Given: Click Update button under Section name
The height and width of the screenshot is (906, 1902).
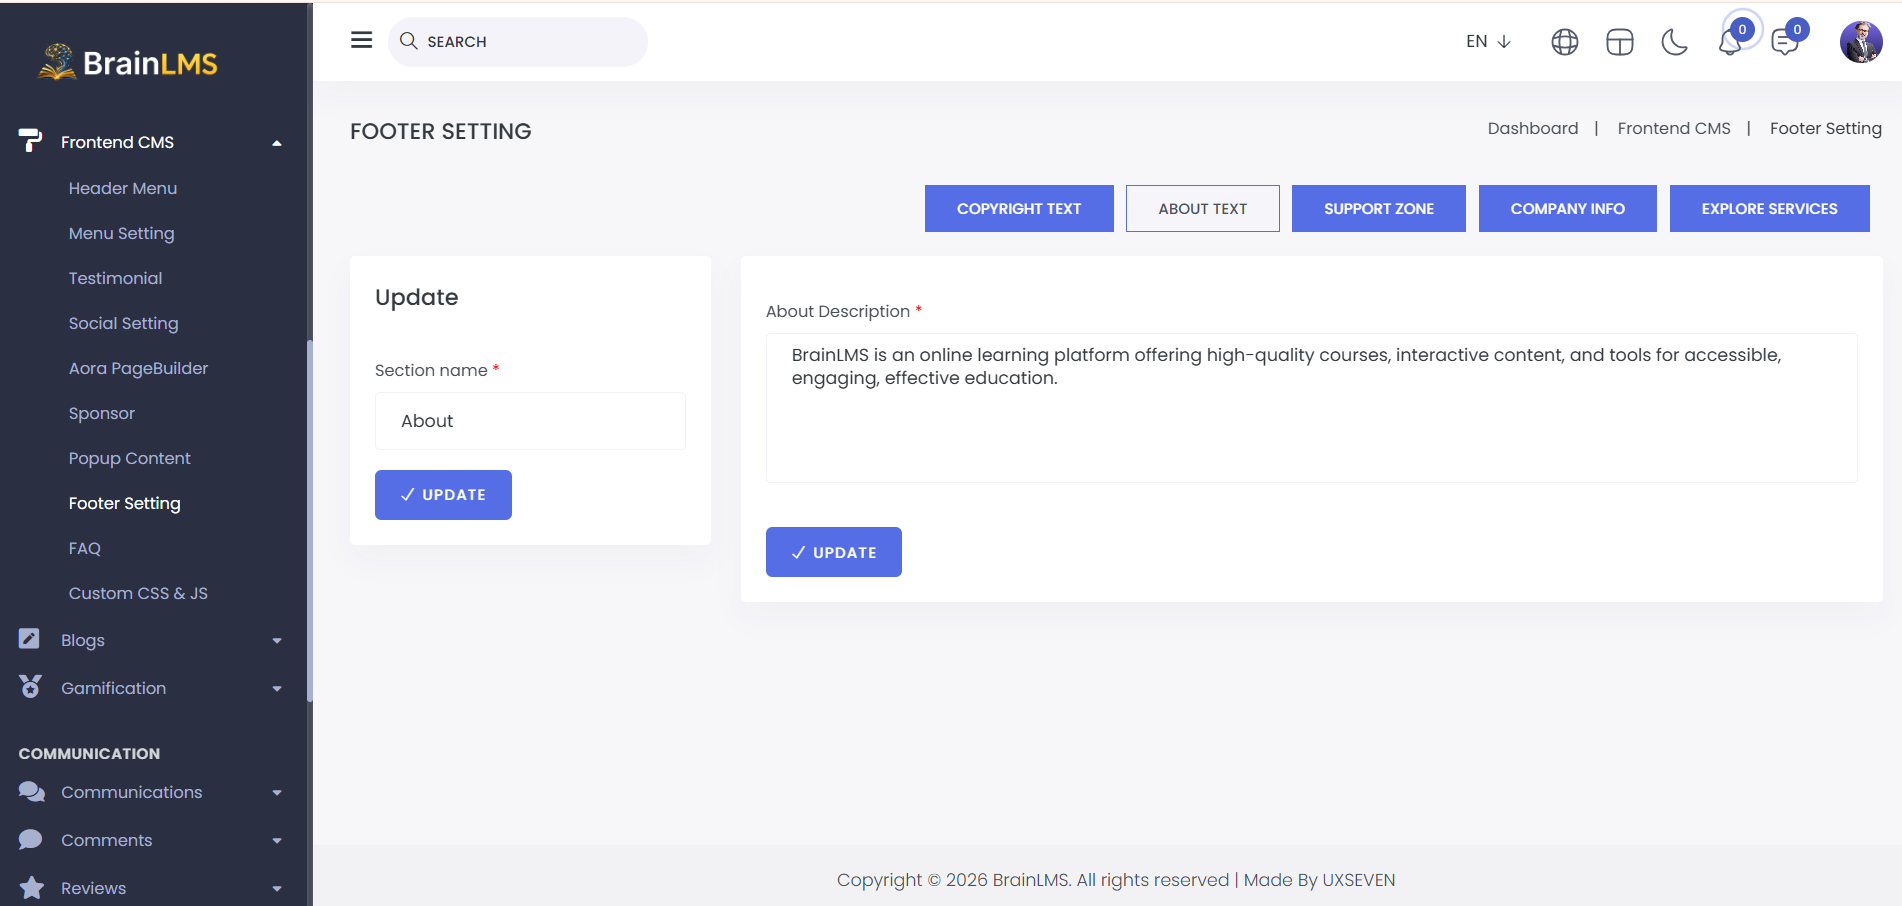Looking at the screenshot, I should pos(443,495).
